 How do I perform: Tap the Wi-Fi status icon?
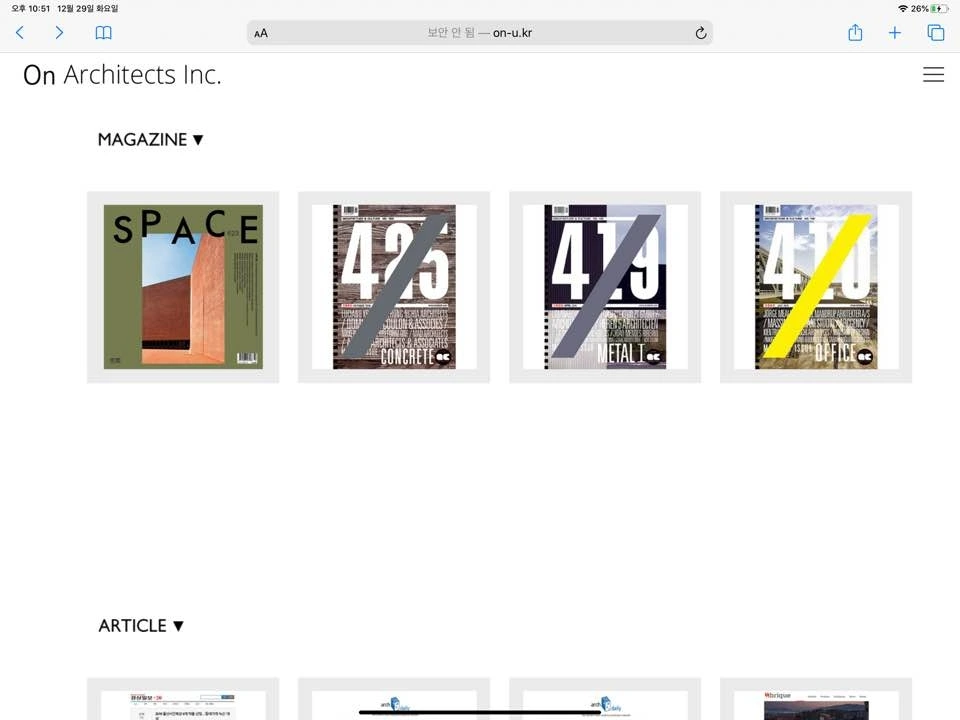902,9
